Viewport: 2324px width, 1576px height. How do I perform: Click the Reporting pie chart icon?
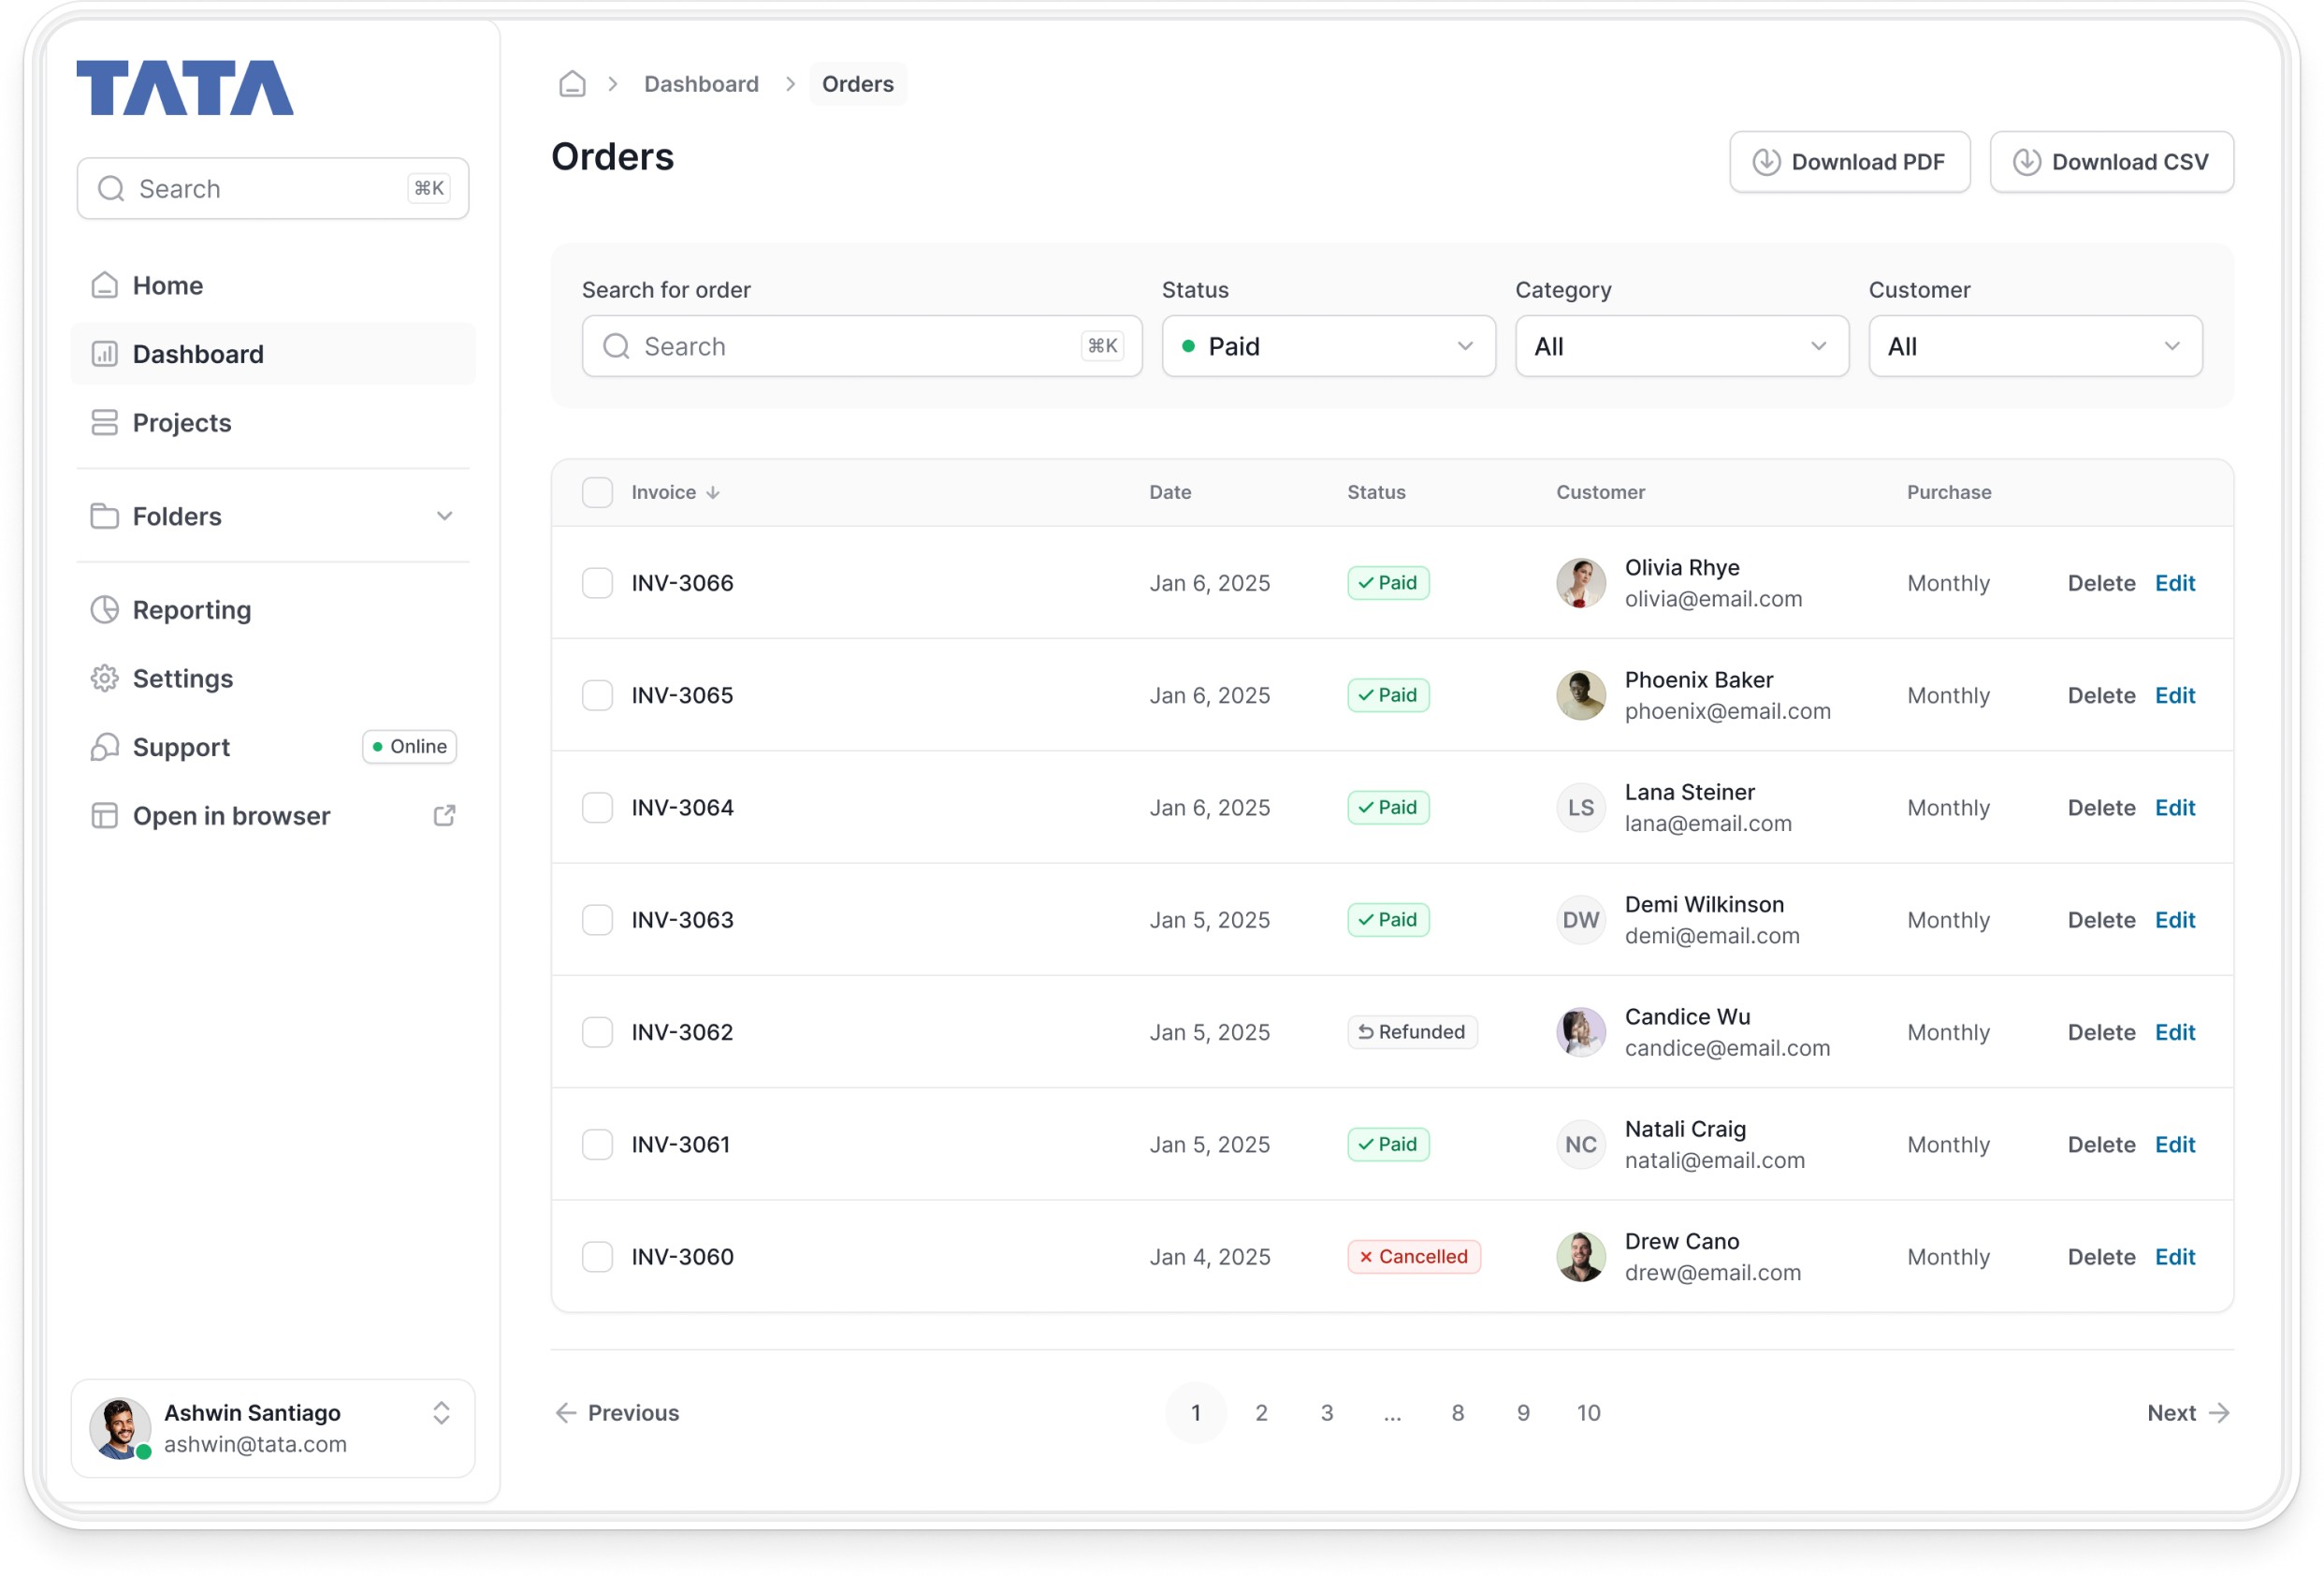pos(104,610)
